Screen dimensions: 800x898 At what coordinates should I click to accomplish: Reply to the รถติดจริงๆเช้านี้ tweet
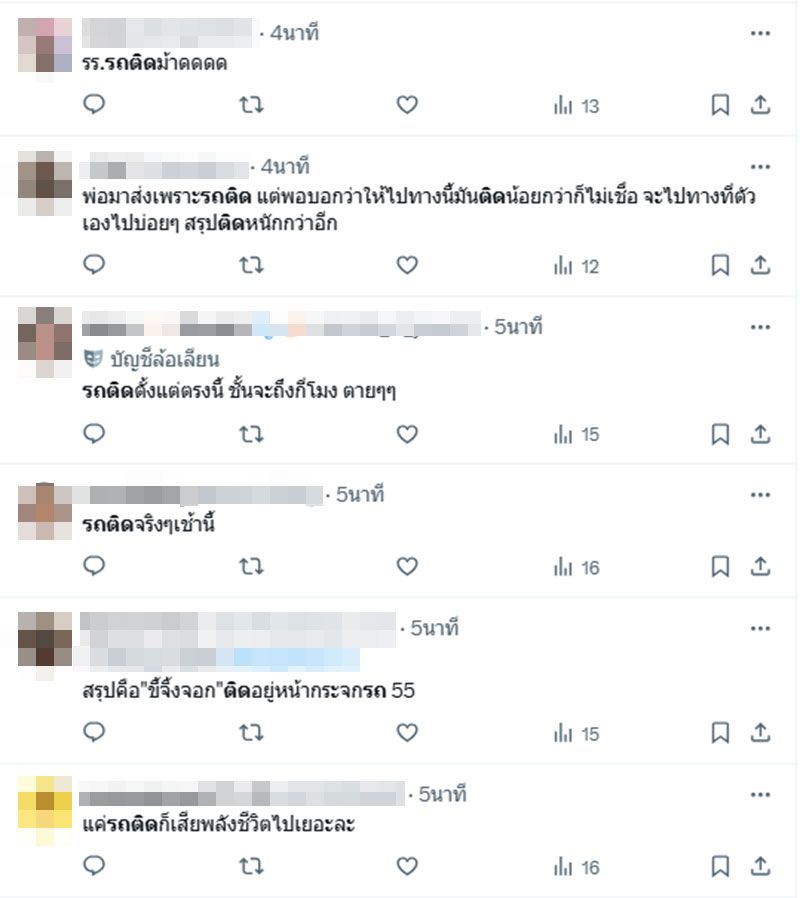(x=94, y=566)
